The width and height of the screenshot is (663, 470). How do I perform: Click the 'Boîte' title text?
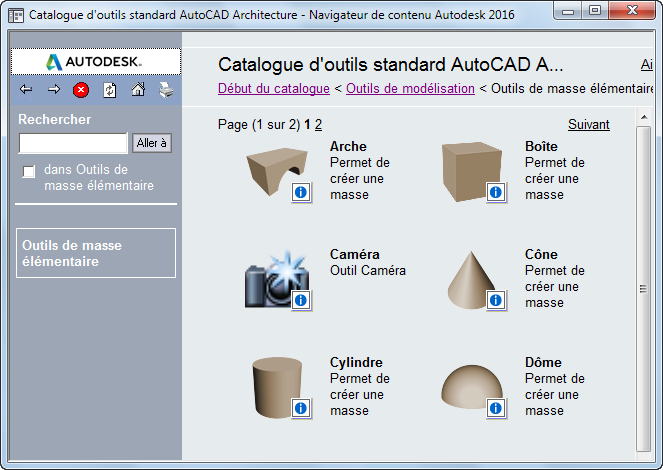click(541, 147)
